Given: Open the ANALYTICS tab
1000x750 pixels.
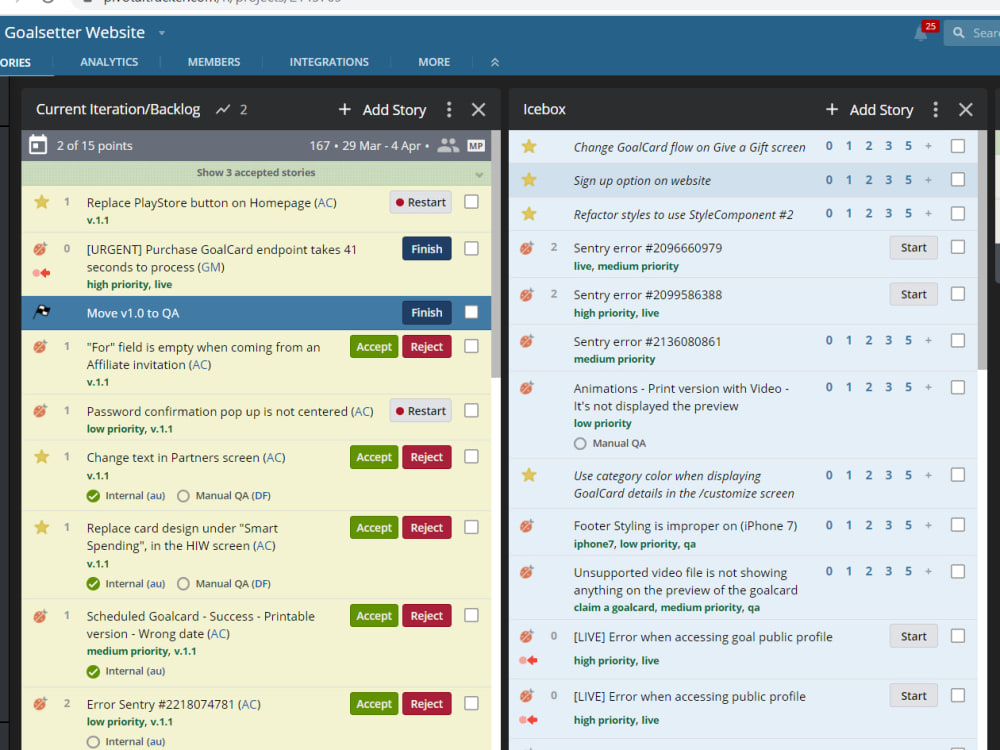Looking at the screenshot, I should point(109,62).
